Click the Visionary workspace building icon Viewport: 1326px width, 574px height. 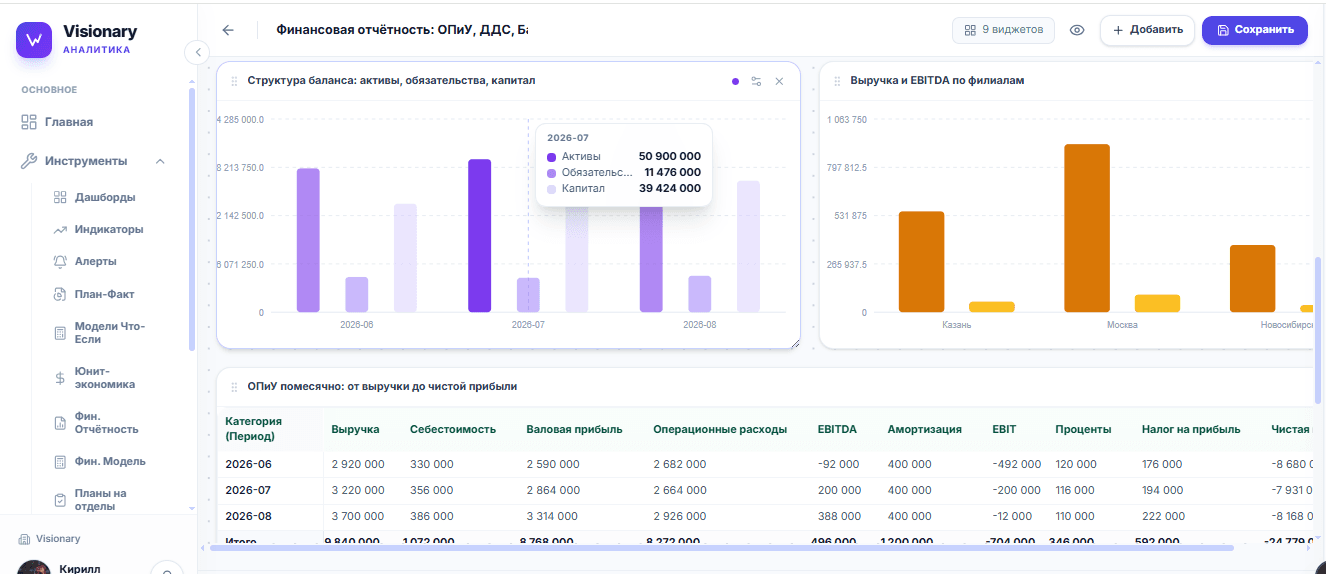click(x=24, y=538)
